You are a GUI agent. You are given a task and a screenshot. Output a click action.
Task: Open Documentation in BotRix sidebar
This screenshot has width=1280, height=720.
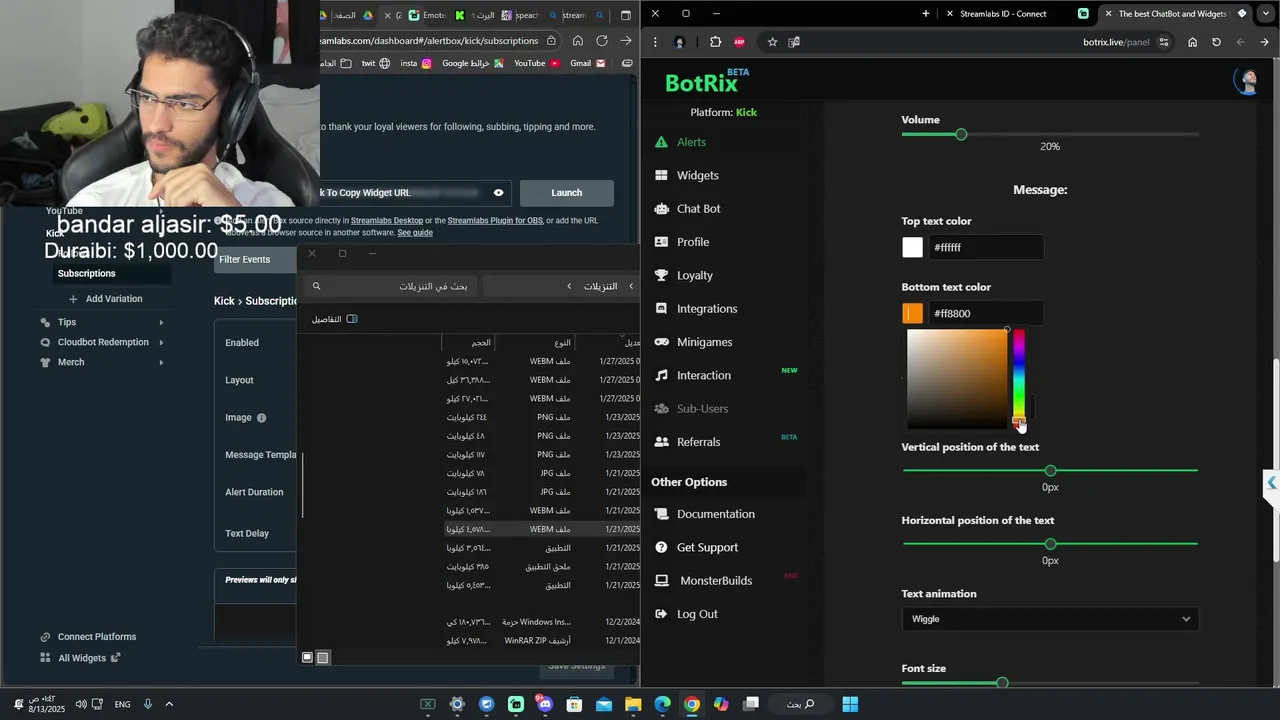click(x=704, y=514)
